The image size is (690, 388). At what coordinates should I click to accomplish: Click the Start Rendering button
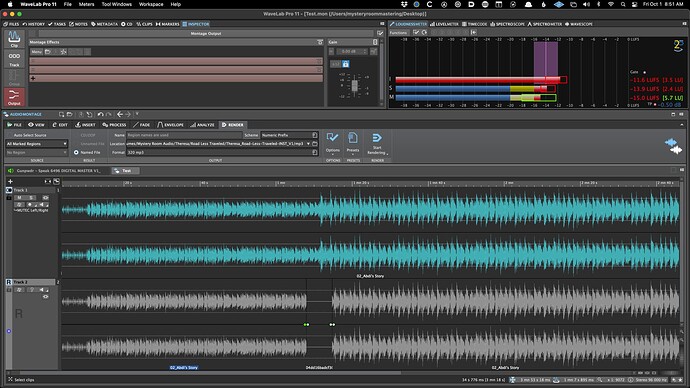pyautogui.click(x=377, y=143)
